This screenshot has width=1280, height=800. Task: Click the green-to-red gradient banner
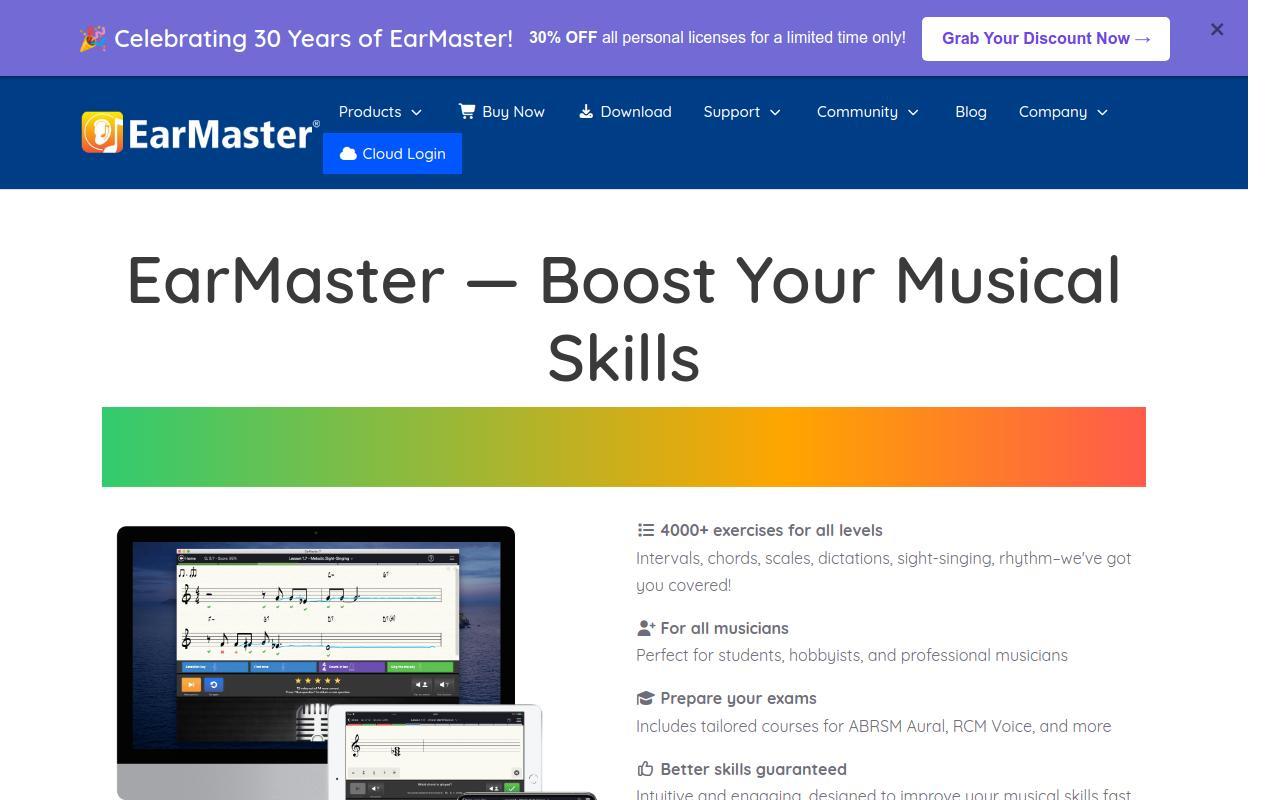pos(624,447)
